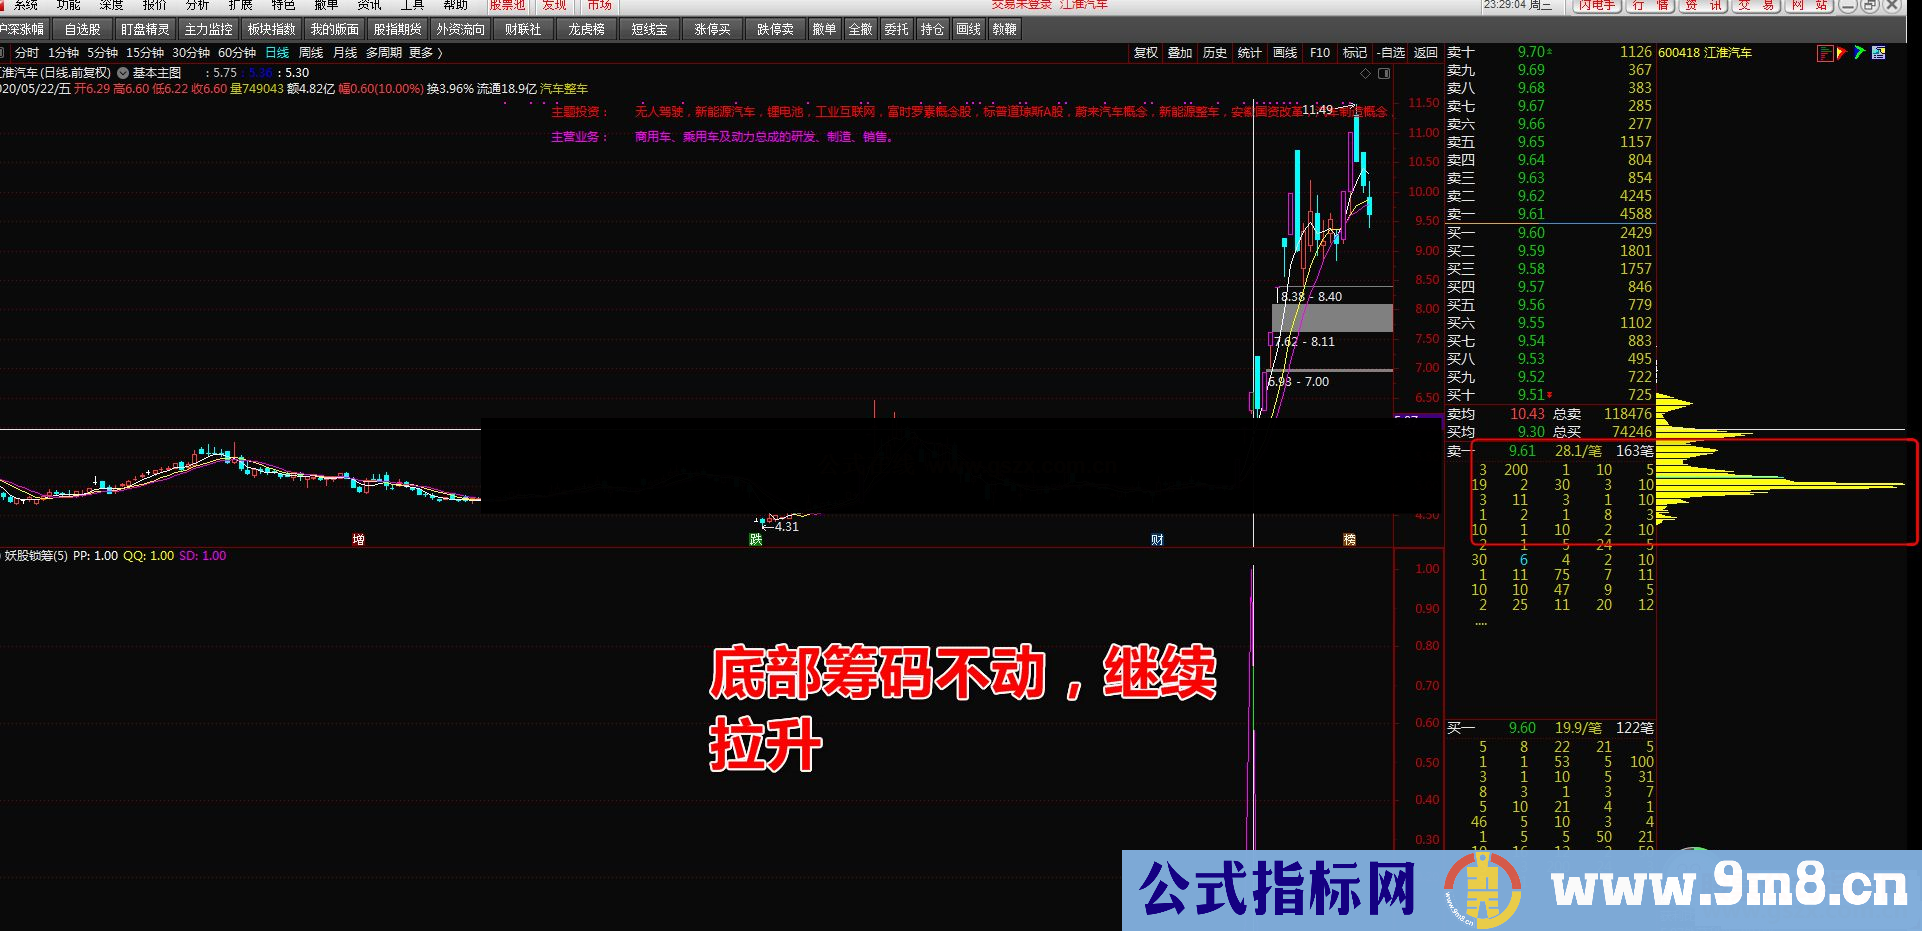Image resolution: width=1922 pixels, height=931 pixels.
Task: Click the 财联社 news toolbar button
Action: (524, 29)
